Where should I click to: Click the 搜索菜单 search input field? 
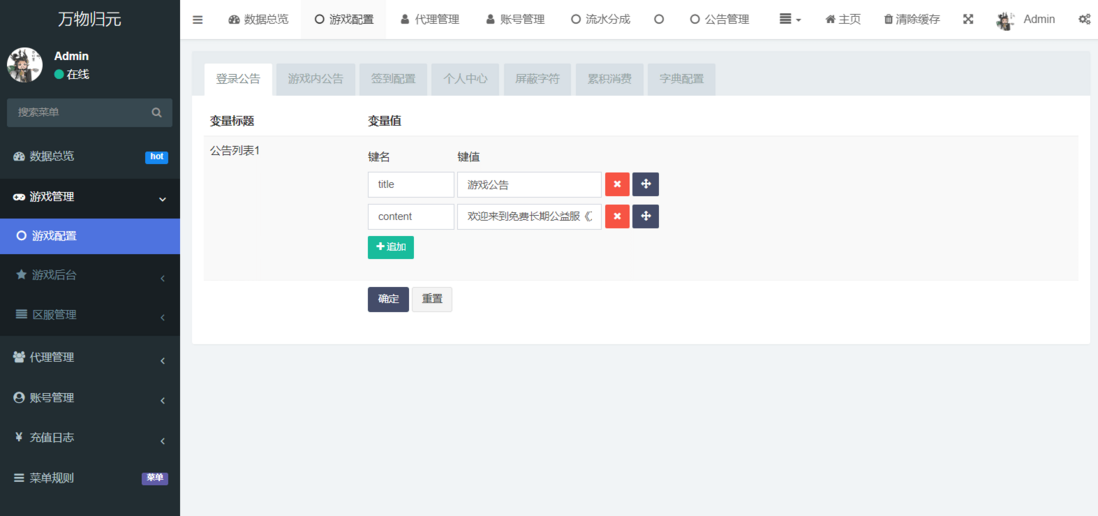80,113
